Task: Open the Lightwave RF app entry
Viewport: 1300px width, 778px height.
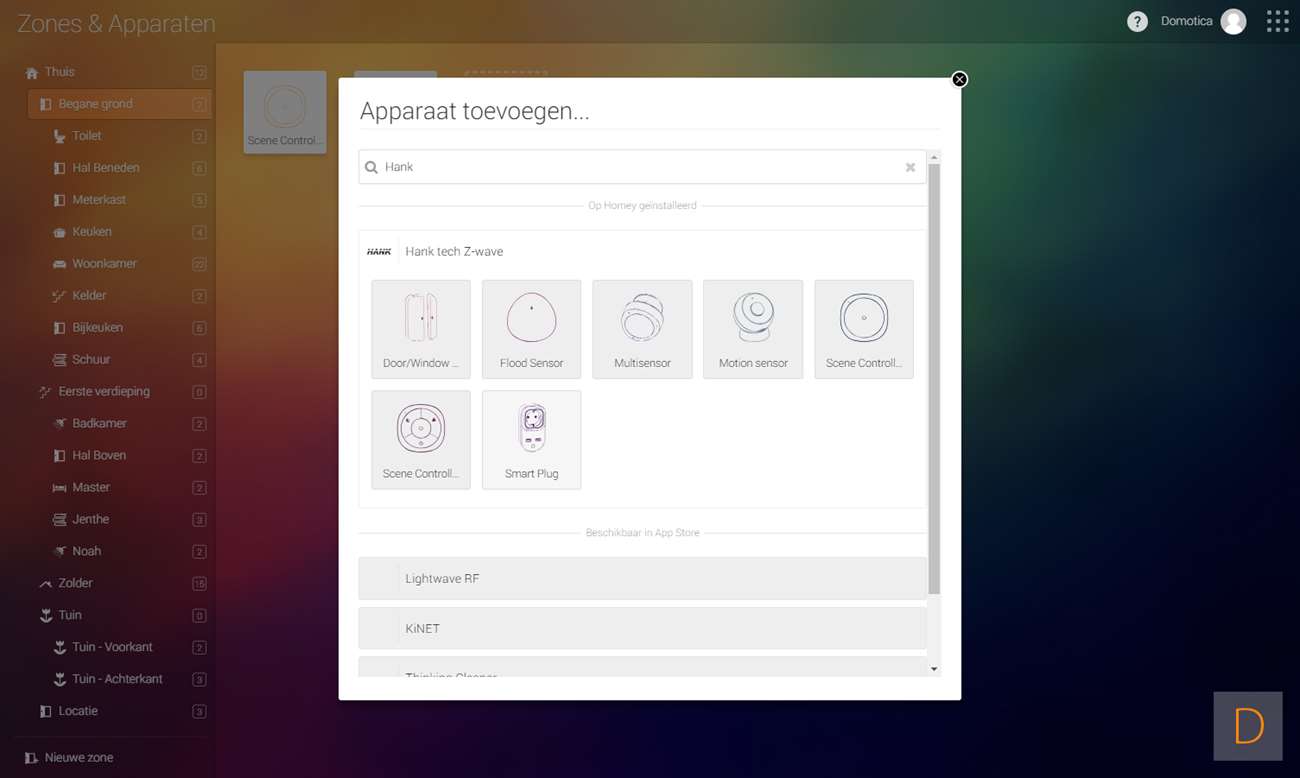Action: pos(642,579)
